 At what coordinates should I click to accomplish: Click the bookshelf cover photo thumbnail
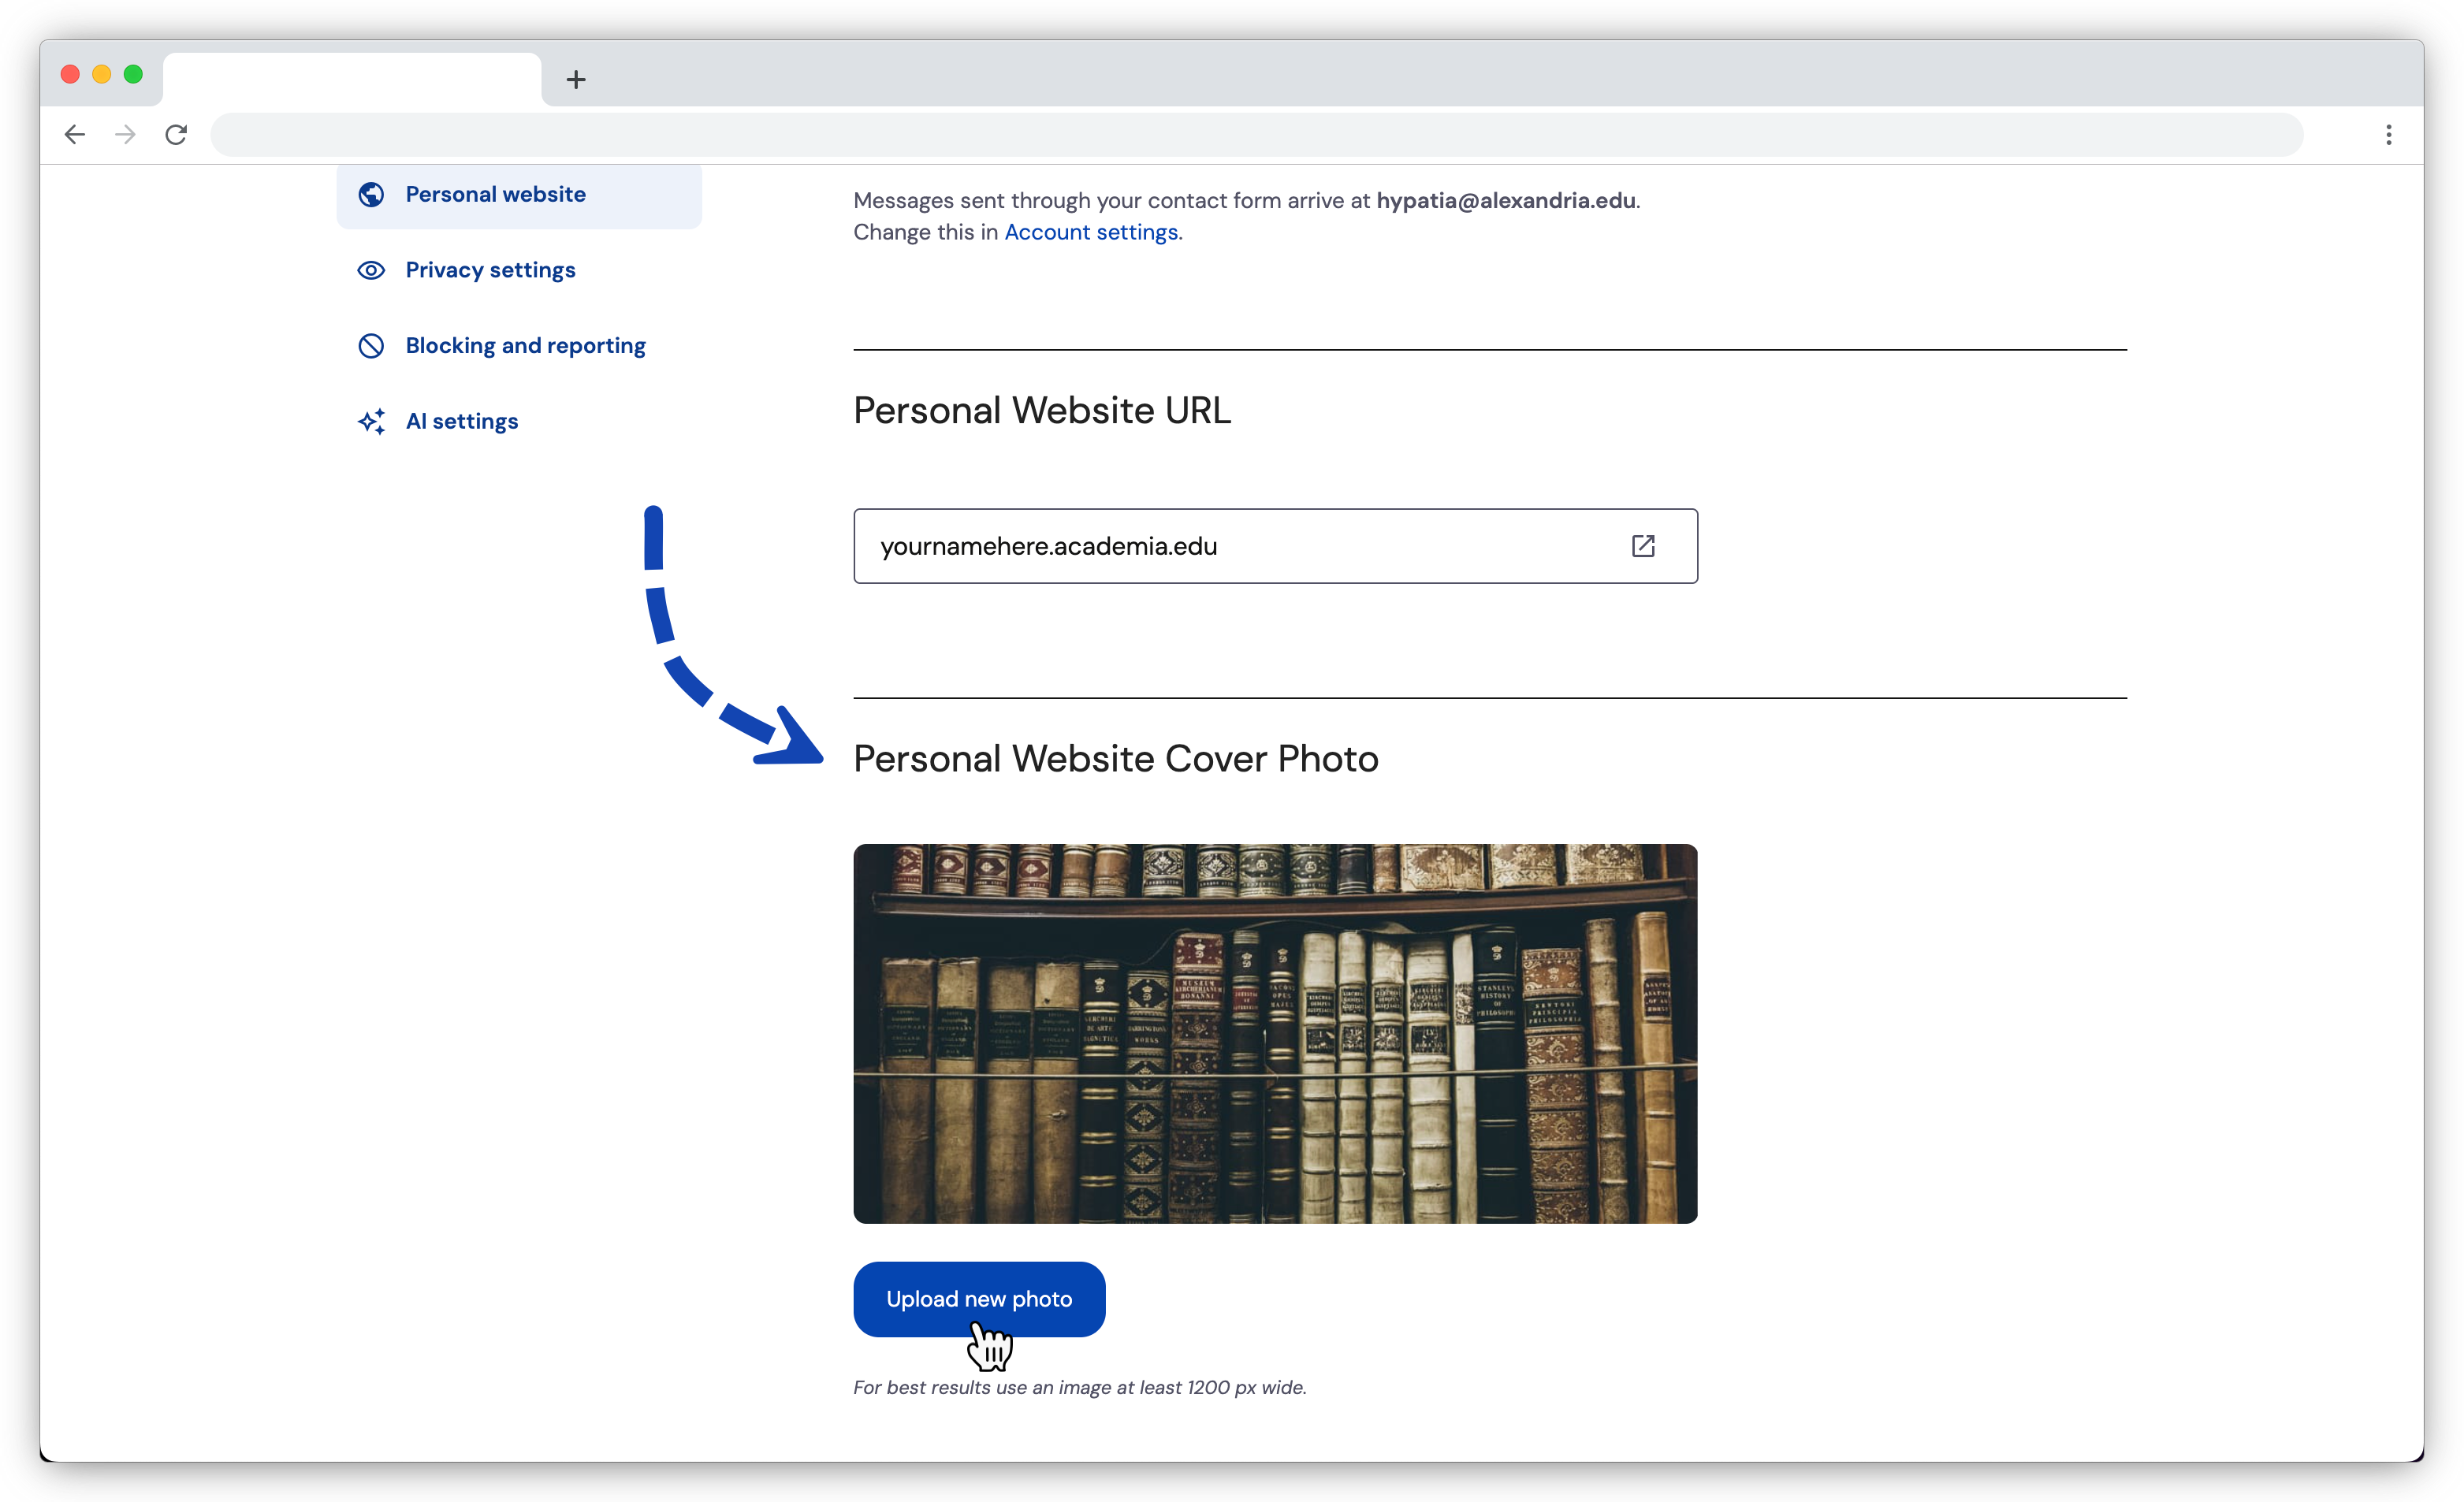(x=1275, y=1034)
